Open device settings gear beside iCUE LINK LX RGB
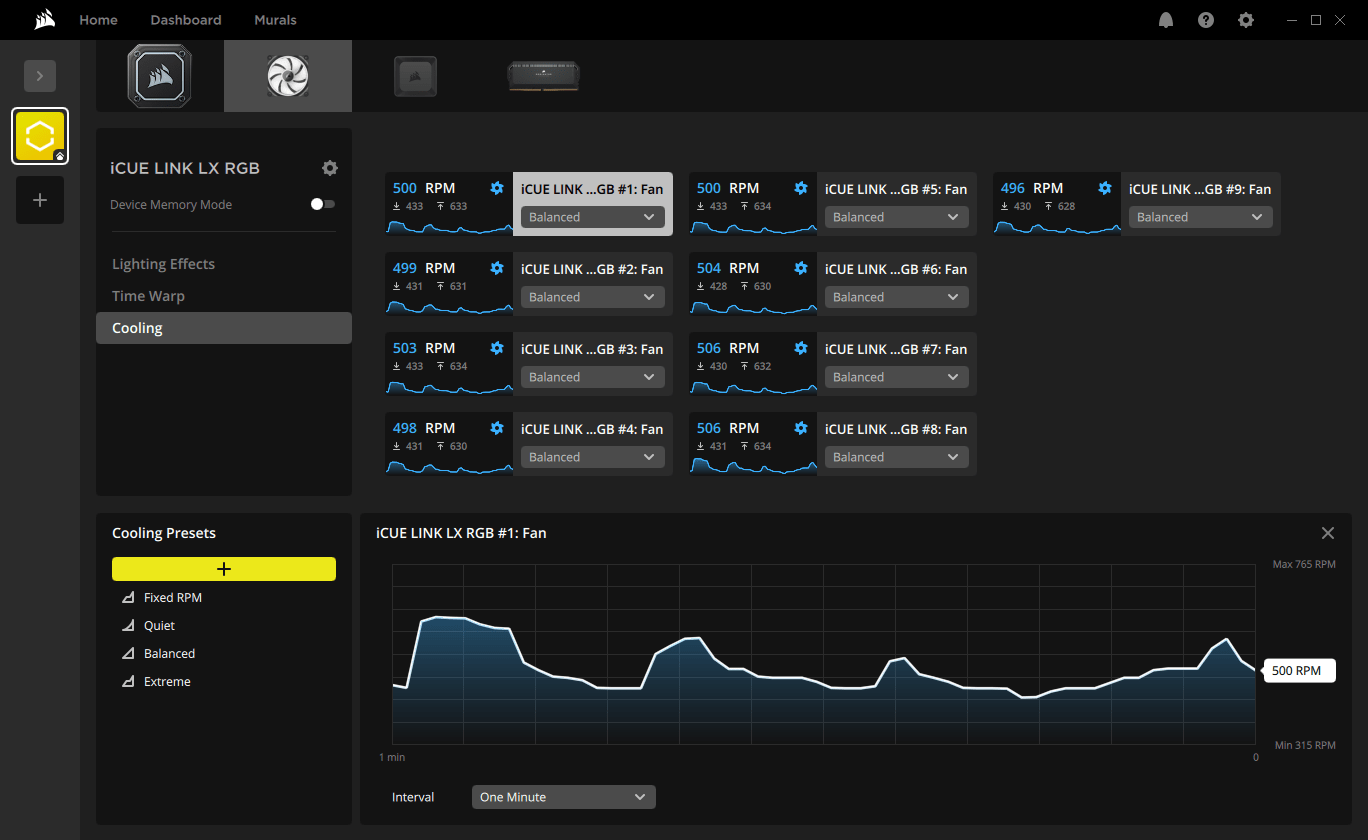This screenshot has height=840, width=1368. [330, 168]
